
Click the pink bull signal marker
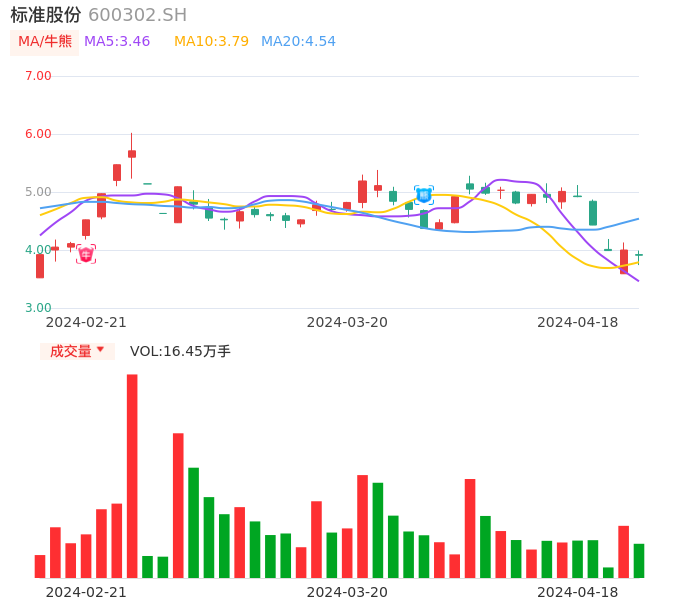click(86, 254)
